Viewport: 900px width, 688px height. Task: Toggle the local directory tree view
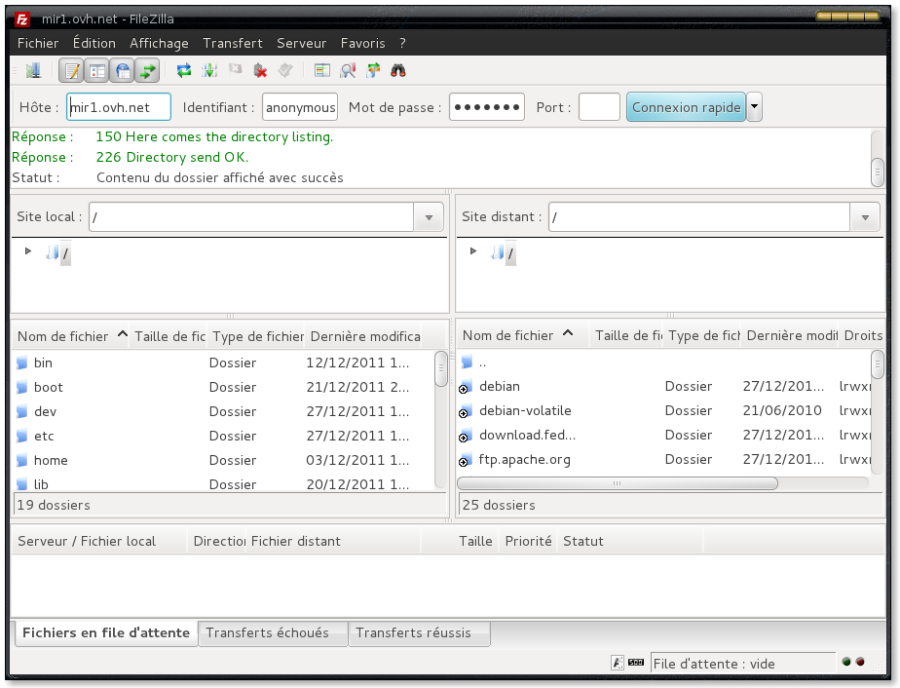pyautogui.click(x=97, y=70)
